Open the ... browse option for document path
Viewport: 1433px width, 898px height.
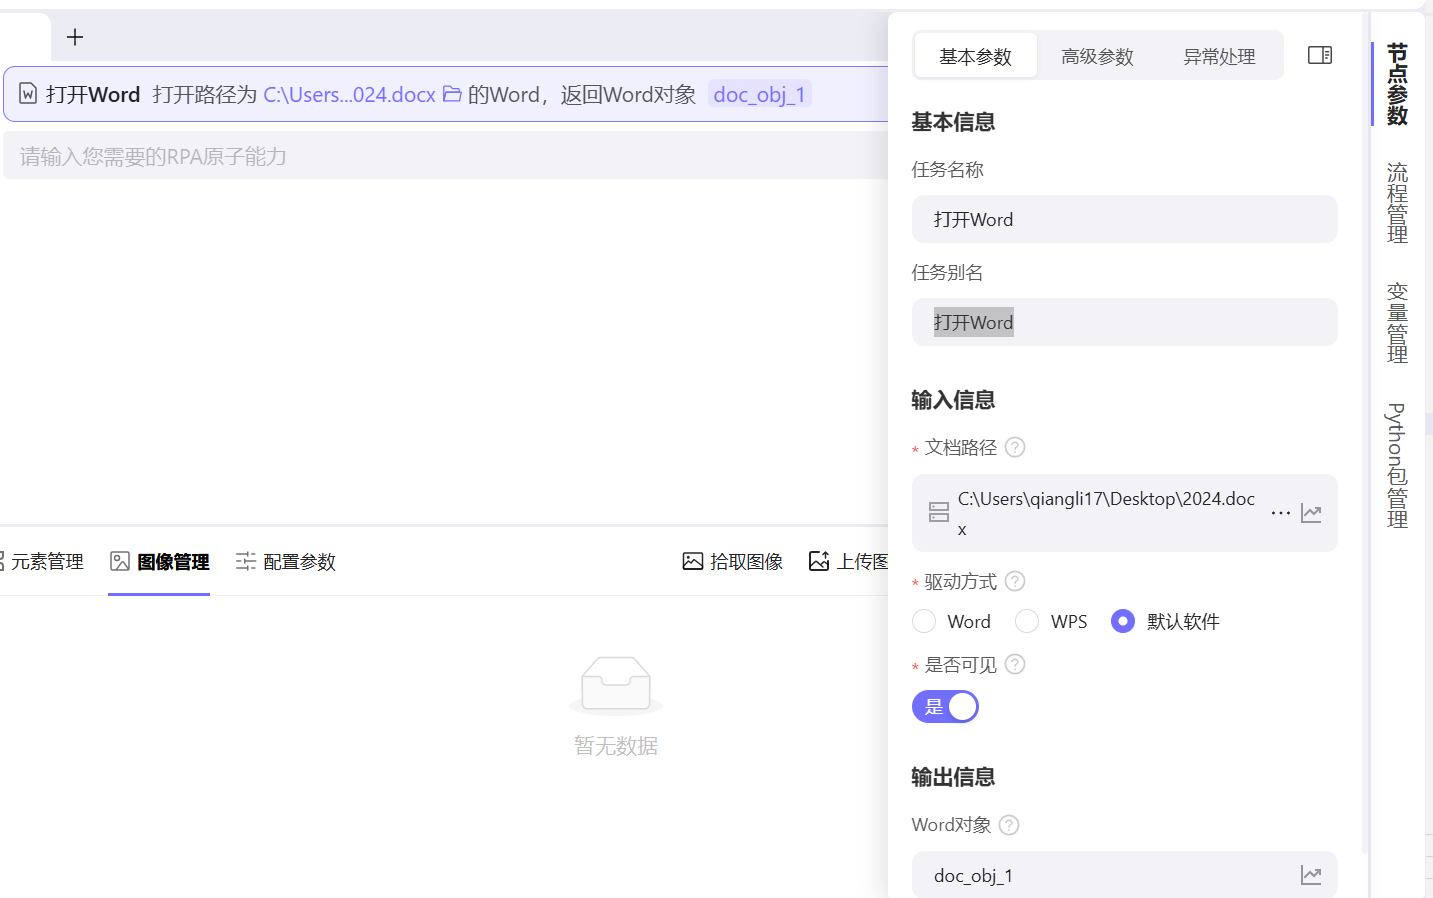pos(1281,512)
